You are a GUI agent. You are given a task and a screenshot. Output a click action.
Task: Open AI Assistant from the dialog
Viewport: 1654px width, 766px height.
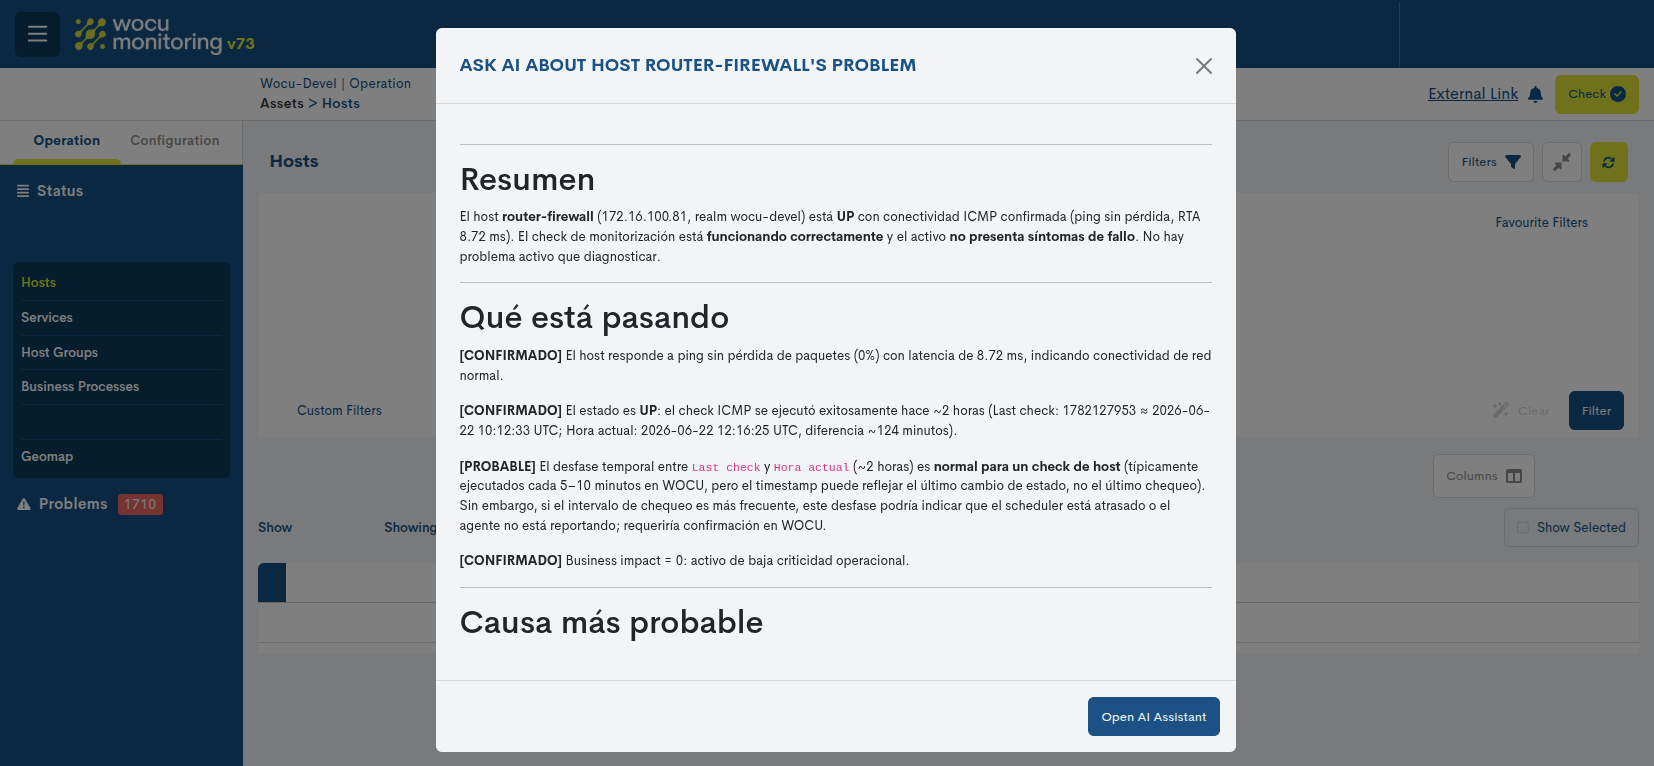point(1153,716)
